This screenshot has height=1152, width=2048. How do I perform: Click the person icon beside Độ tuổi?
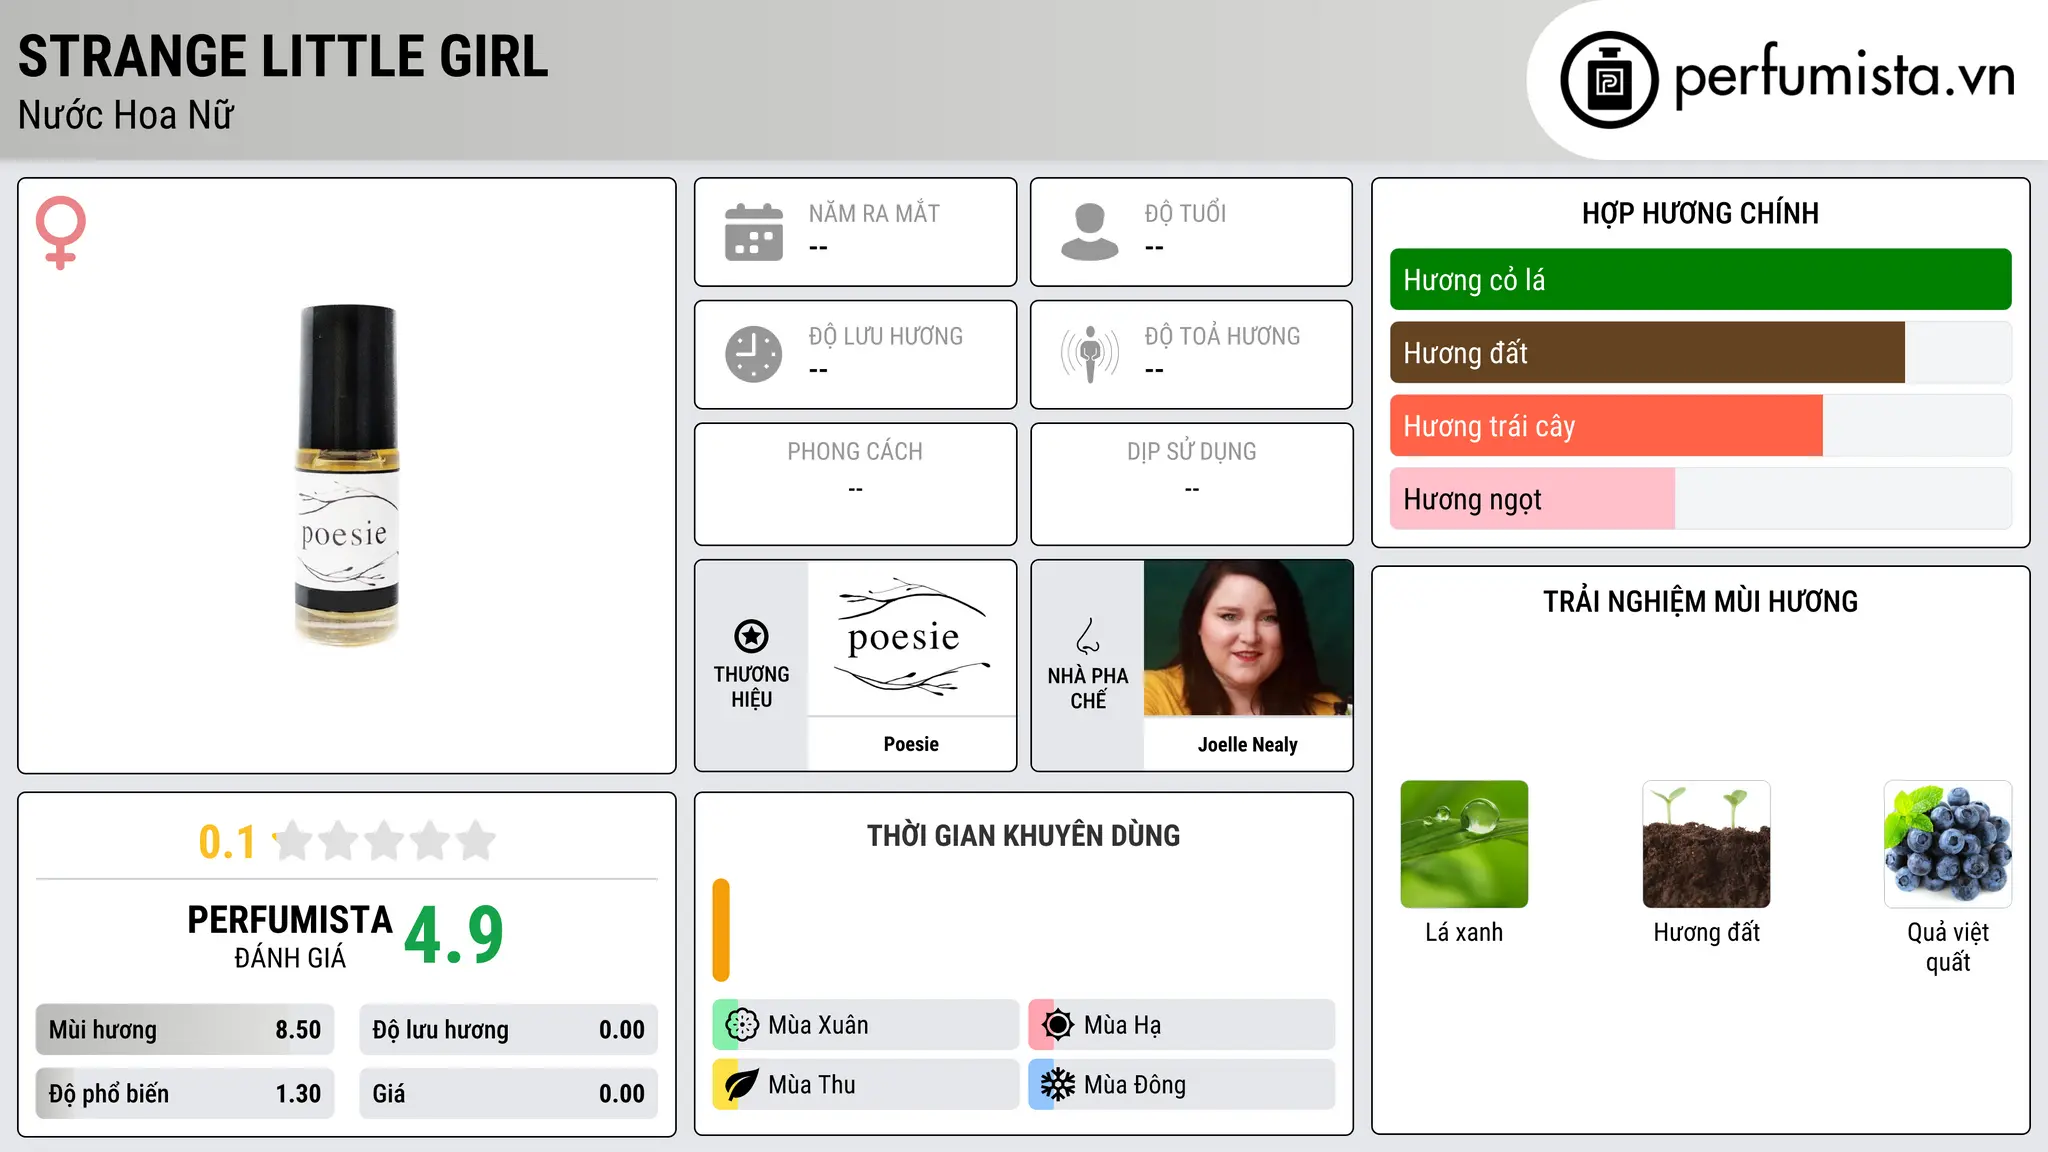coord(1089,232)
